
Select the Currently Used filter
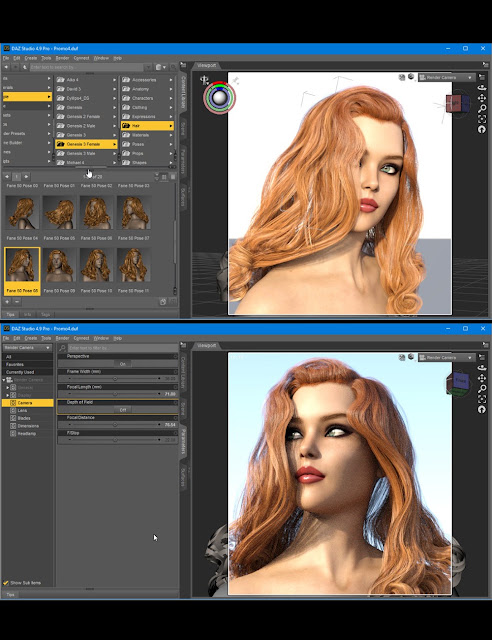tap(27, 372)
